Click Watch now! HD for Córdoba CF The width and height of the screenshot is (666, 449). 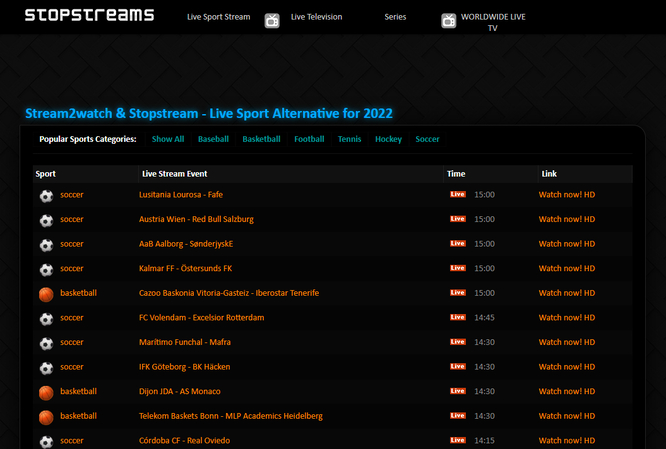(x=567, y=441)
